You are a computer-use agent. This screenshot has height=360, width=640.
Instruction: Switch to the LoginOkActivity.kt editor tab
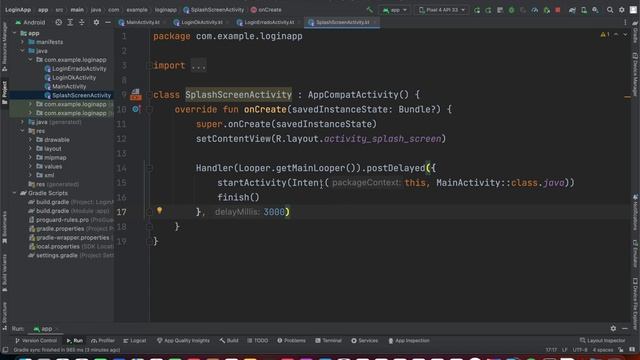[200, 22]
